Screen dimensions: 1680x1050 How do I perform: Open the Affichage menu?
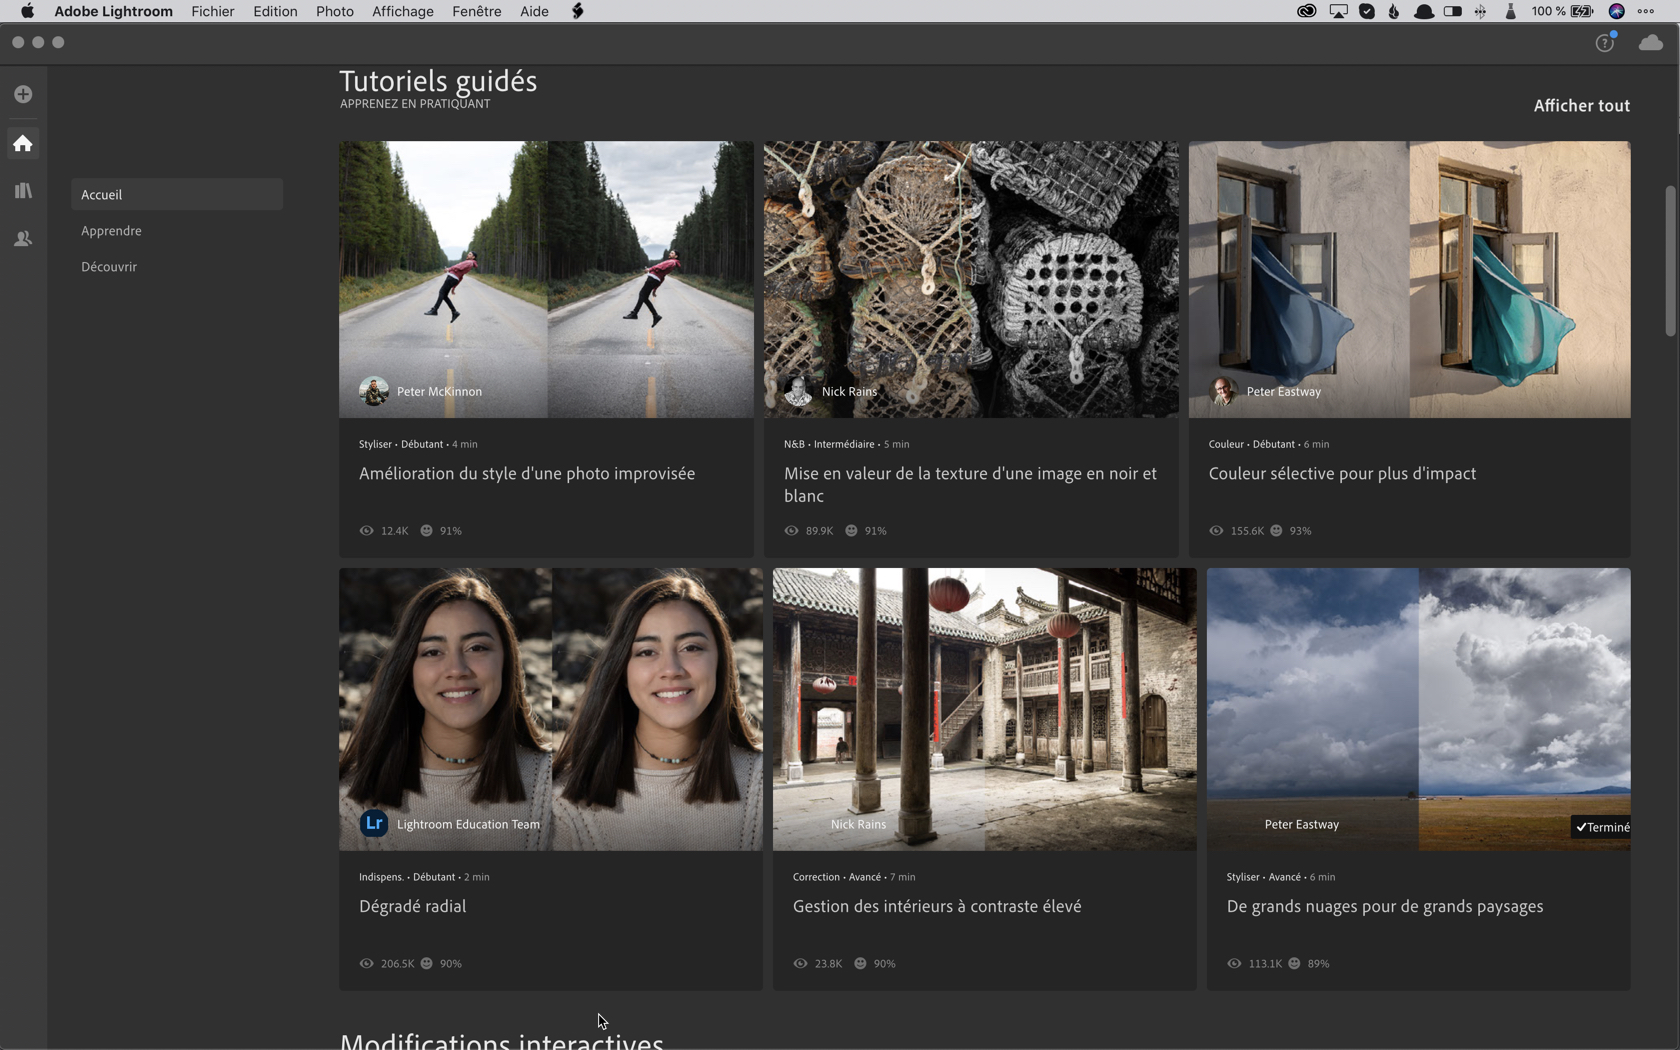[x=402, y=11]
